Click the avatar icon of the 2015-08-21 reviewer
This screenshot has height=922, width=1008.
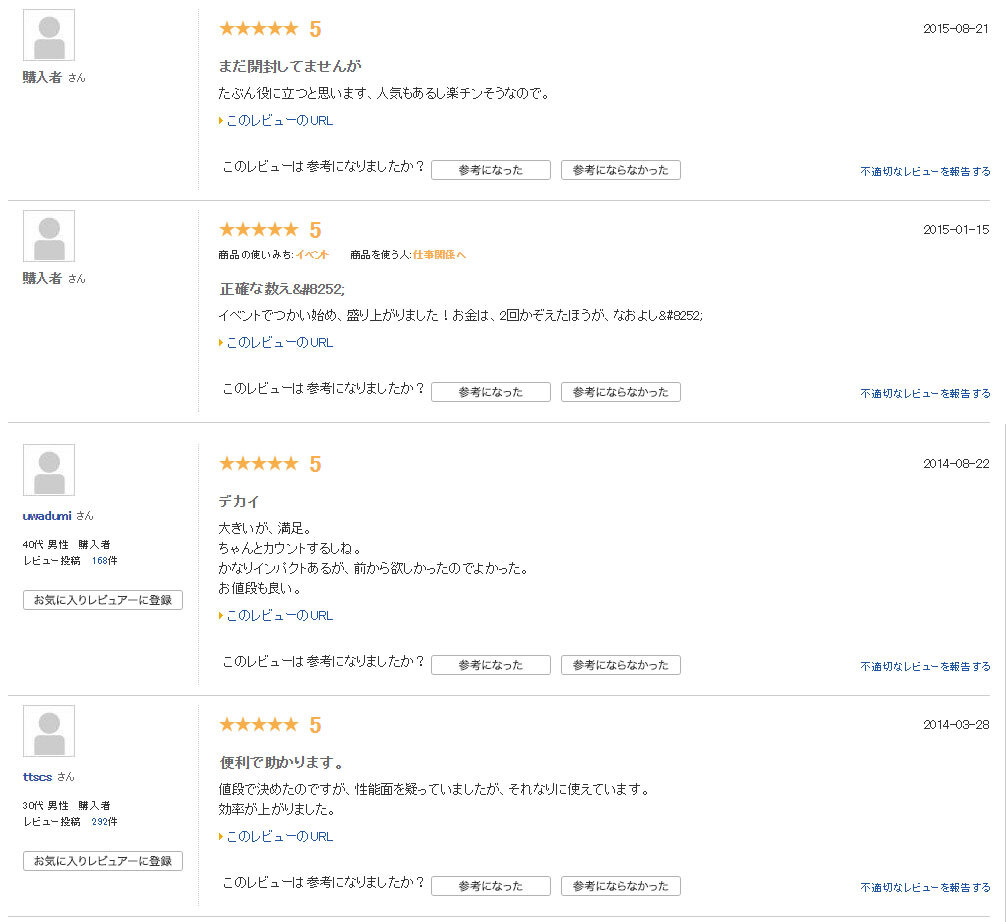(49, 36)
